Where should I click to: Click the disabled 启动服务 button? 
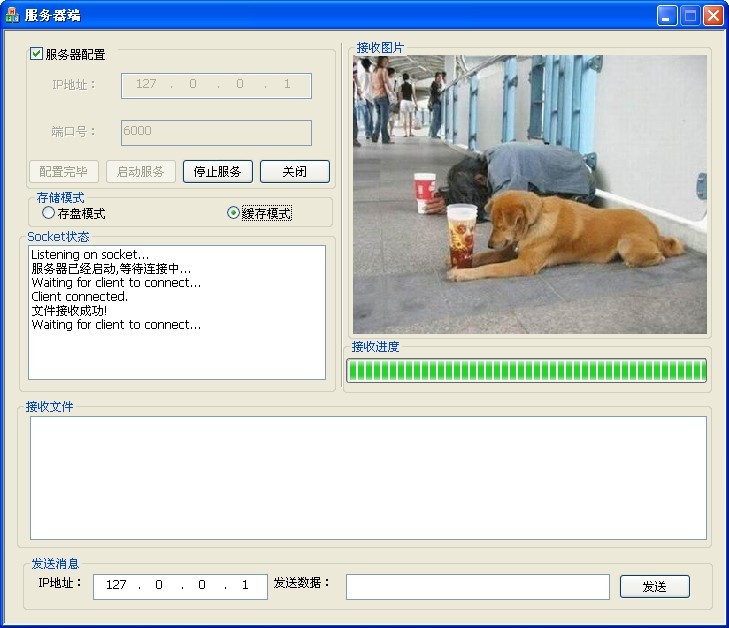click(x=141, y=172)
